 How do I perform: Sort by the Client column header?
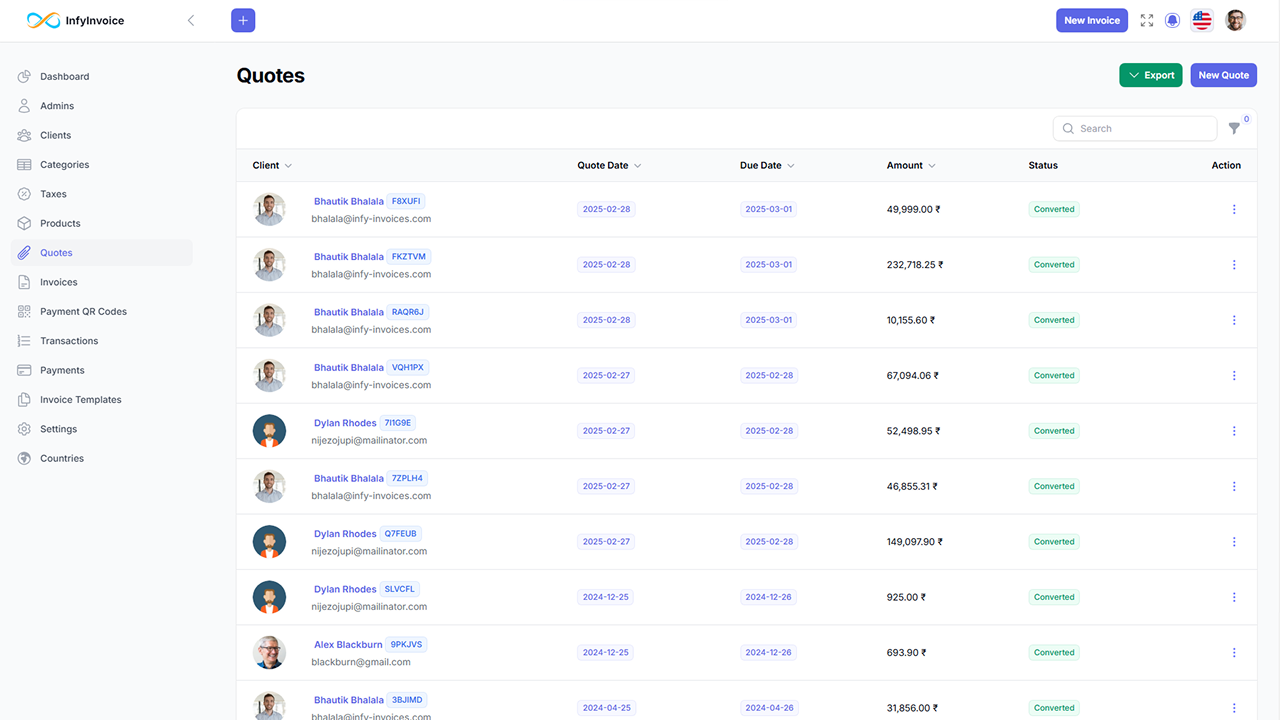pos(266,165)
